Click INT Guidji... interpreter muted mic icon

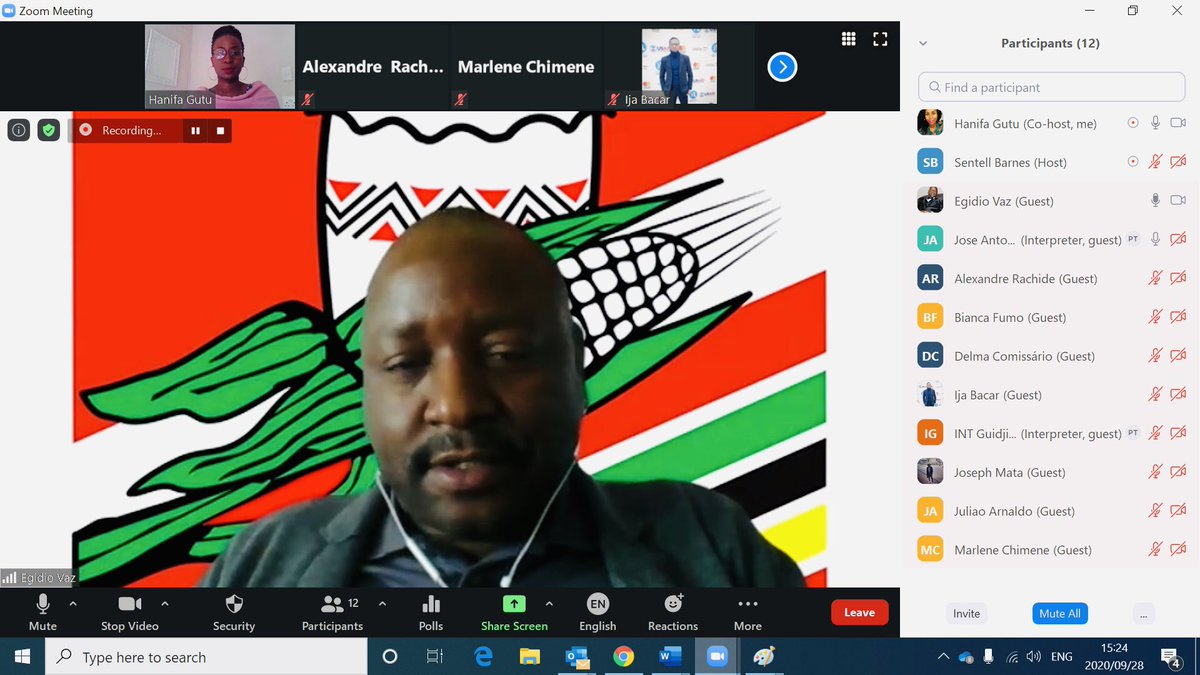[x=1155, y=433]
